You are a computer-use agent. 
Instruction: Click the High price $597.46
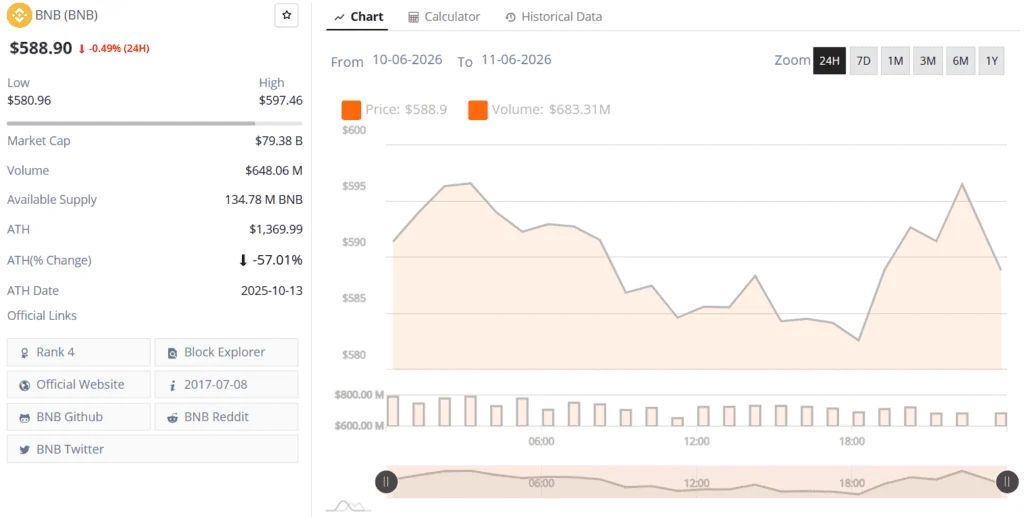[x=281, y=101]
